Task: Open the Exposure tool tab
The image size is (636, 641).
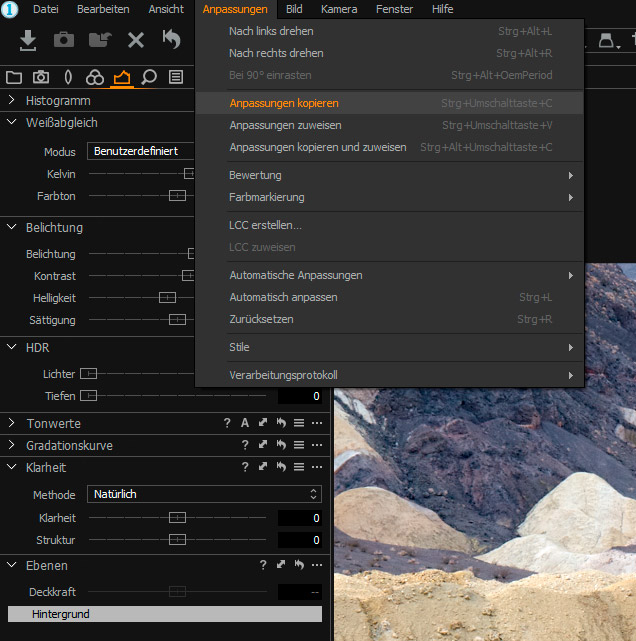Action: pos(122,77)
